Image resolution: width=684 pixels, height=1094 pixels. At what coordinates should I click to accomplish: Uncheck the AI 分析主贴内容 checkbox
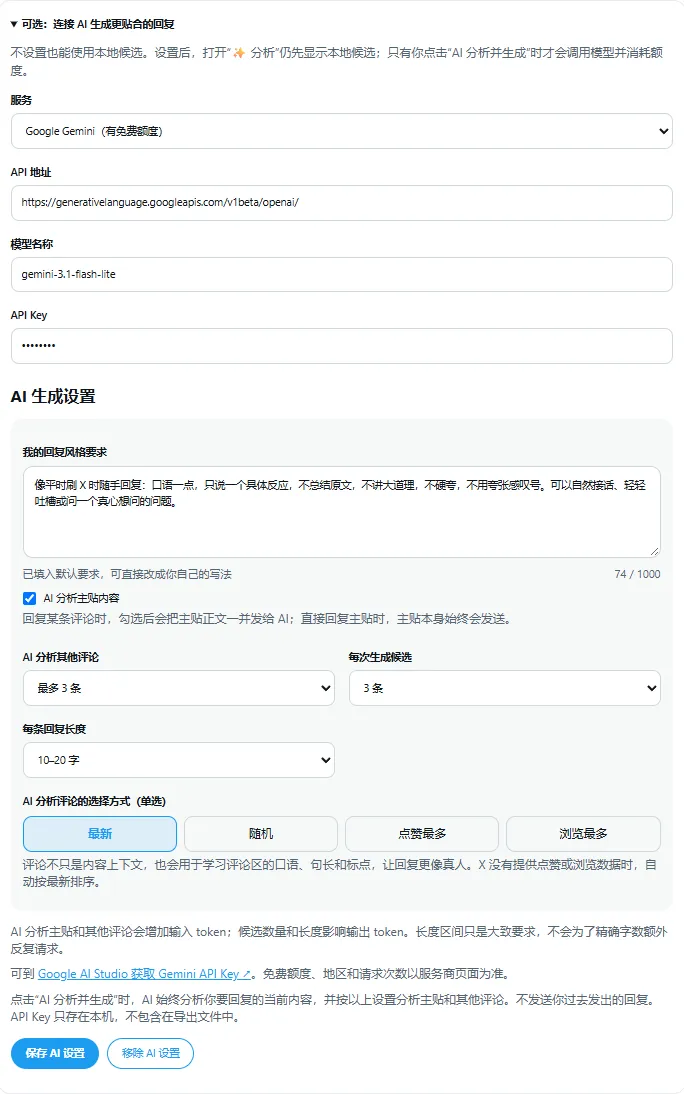pyautogui.click(x=29, y=598)
